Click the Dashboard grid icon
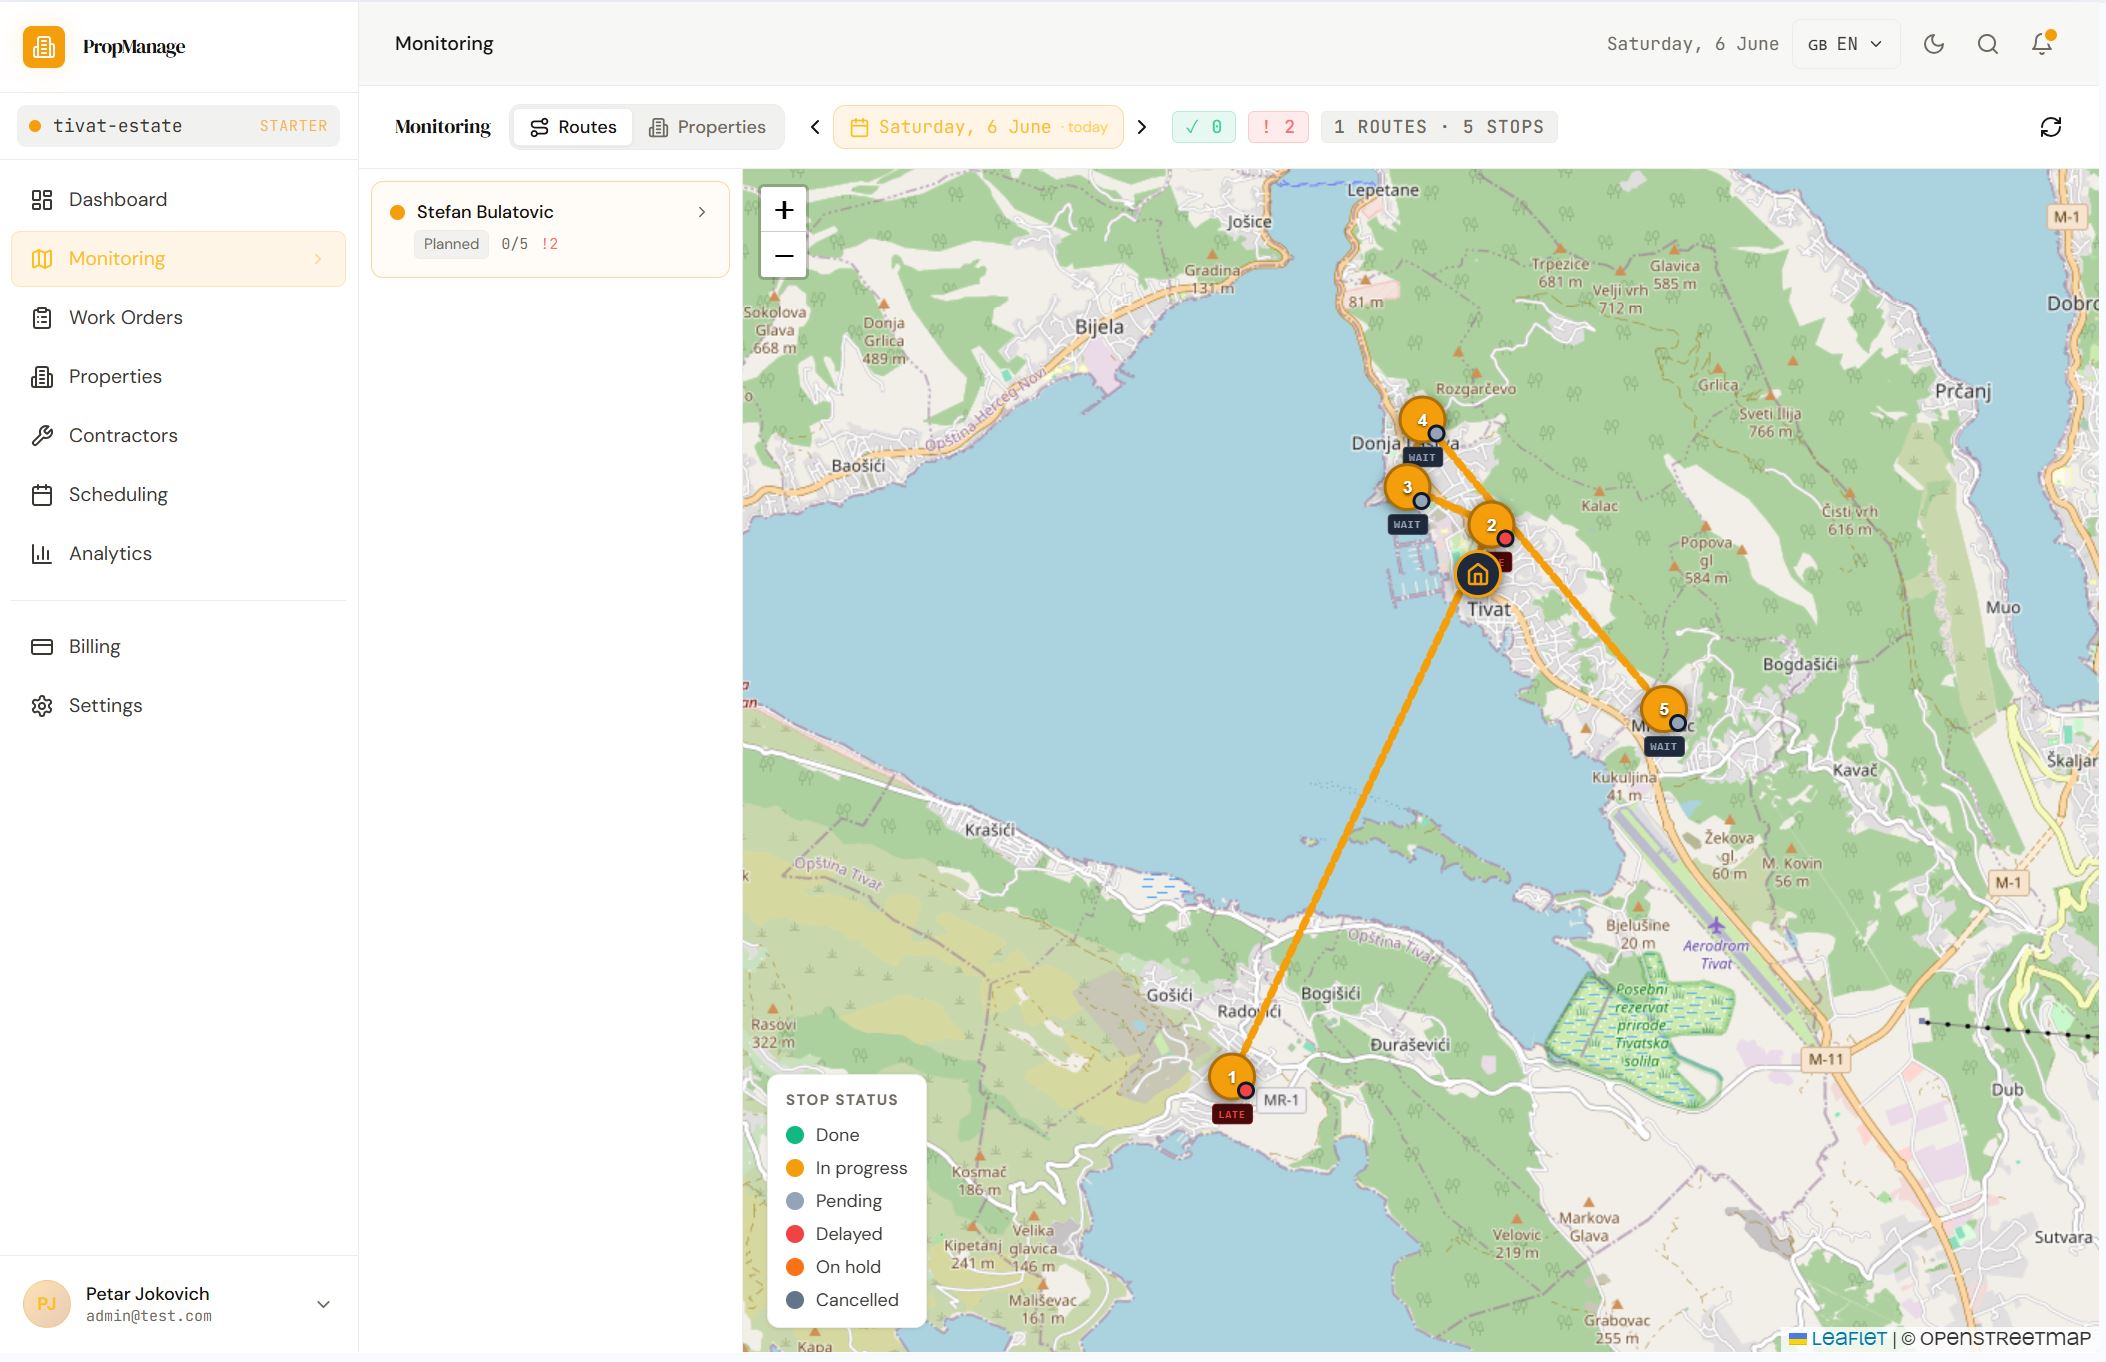This screenshot has height=1362, width=2106. pos(42,200)
